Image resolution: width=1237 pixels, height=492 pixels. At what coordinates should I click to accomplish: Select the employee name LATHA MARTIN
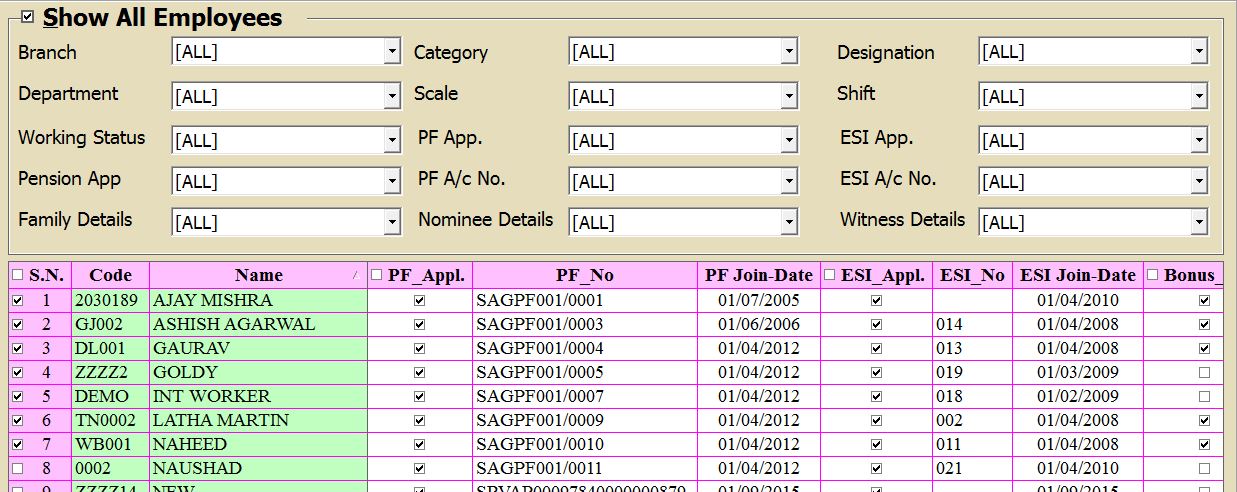pos(221,420)
